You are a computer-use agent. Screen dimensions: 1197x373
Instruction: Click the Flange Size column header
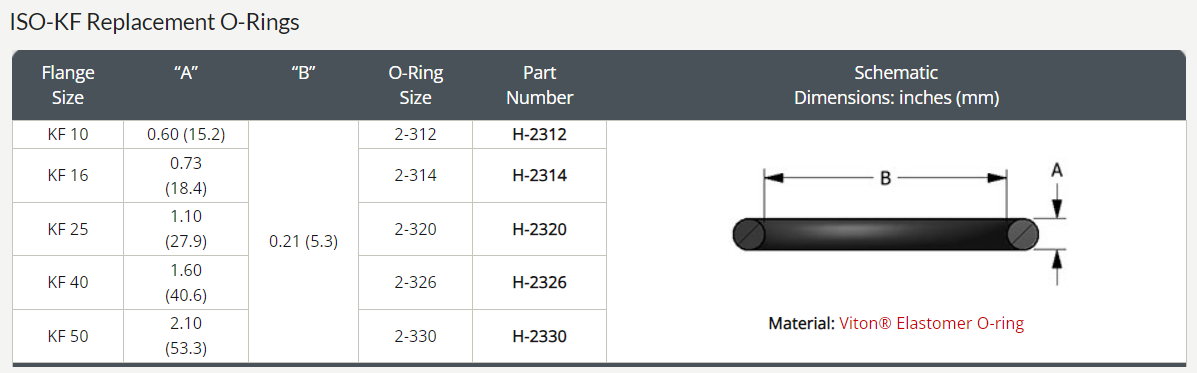[68, 85]
